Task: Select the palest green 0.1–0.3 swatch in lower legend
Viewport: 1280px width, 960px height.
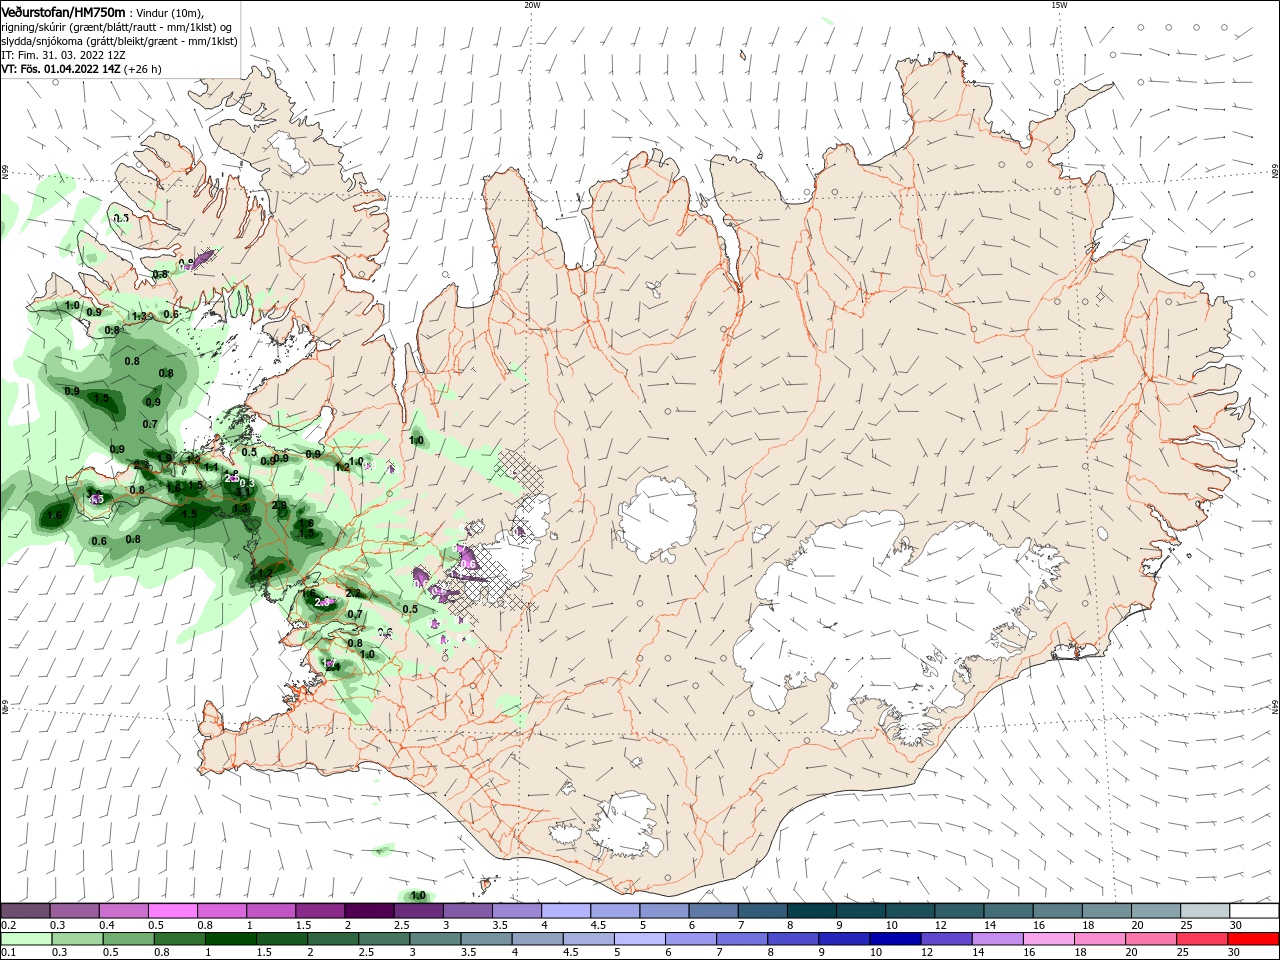Action: pos(26,939)
